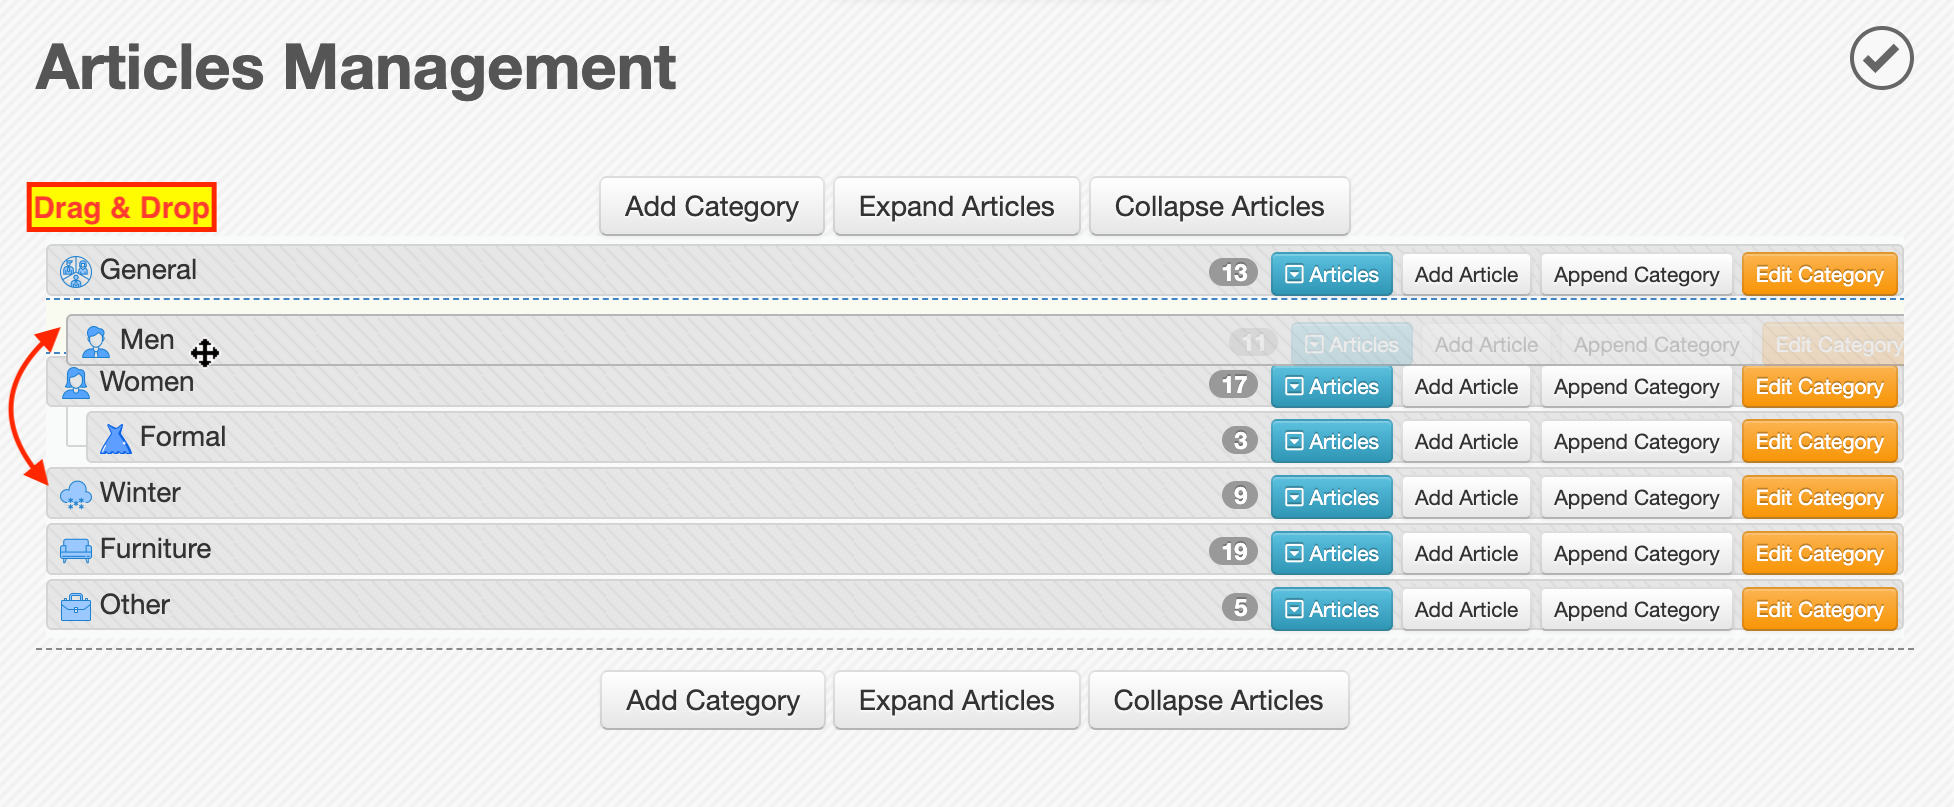The image size is (1954, 807).
Task: Toggle Articles list for Women category
Action: (1331, 386)
